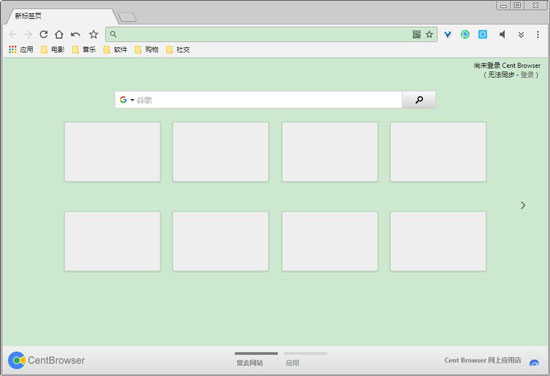Open the fourth tile in the bottom row

(x=438, y=241)
